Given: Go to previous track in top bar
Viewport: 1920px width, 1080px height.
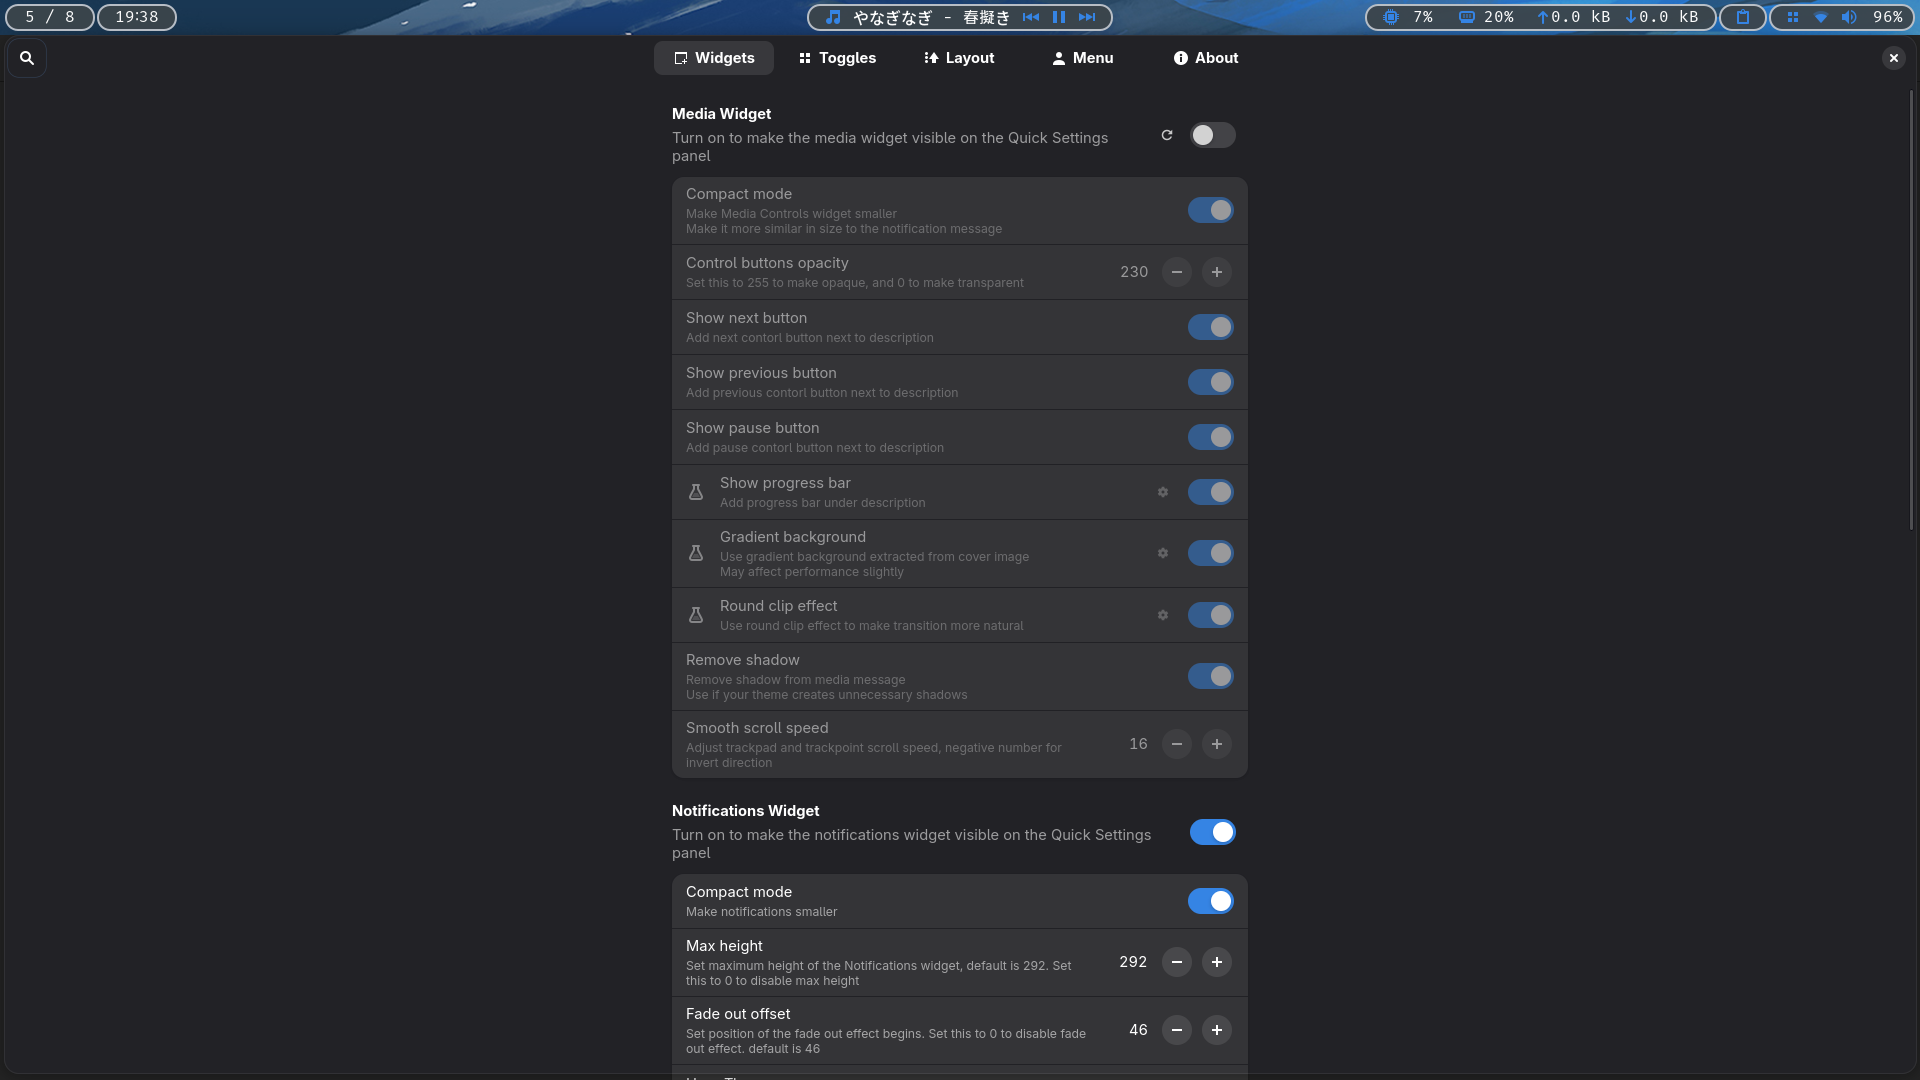Looking at the screenshot, I should tap(1031, 17).
